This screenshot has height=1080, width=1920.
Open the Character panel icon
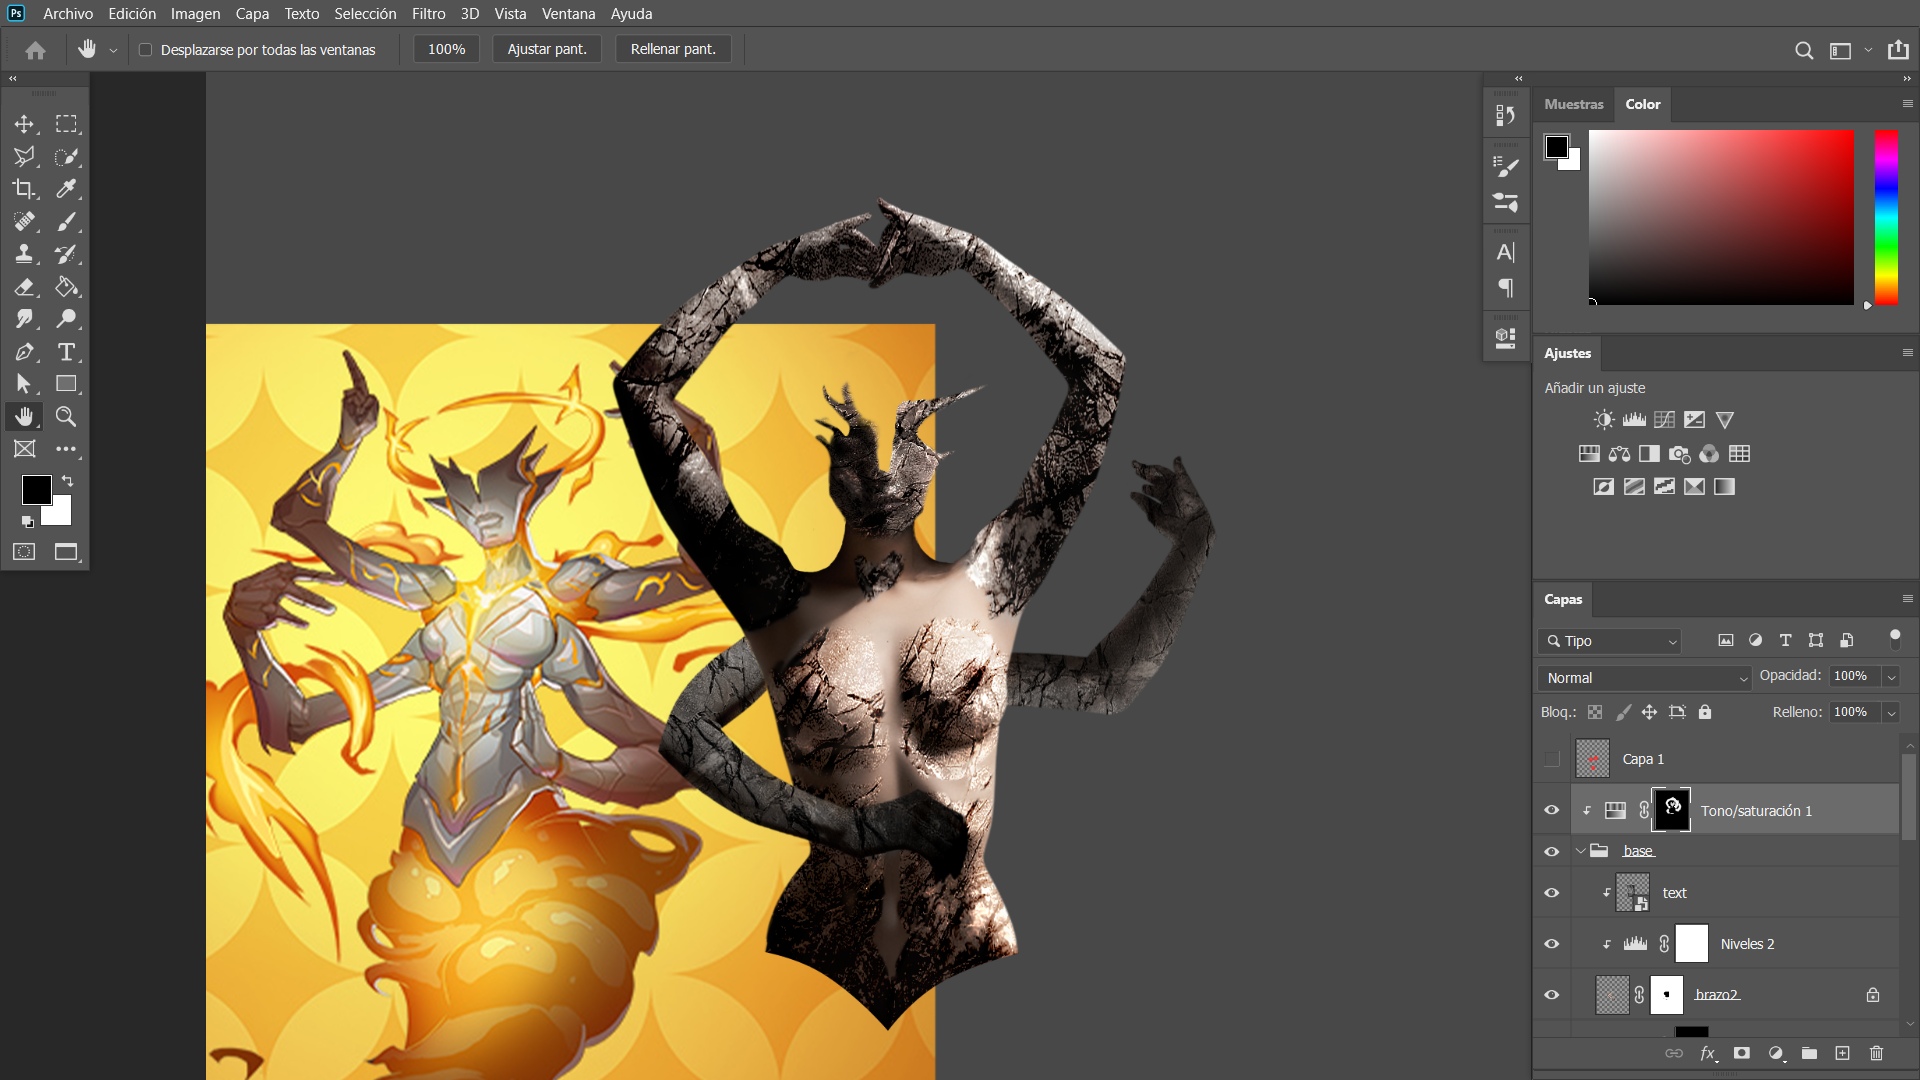click(1506, 253)
